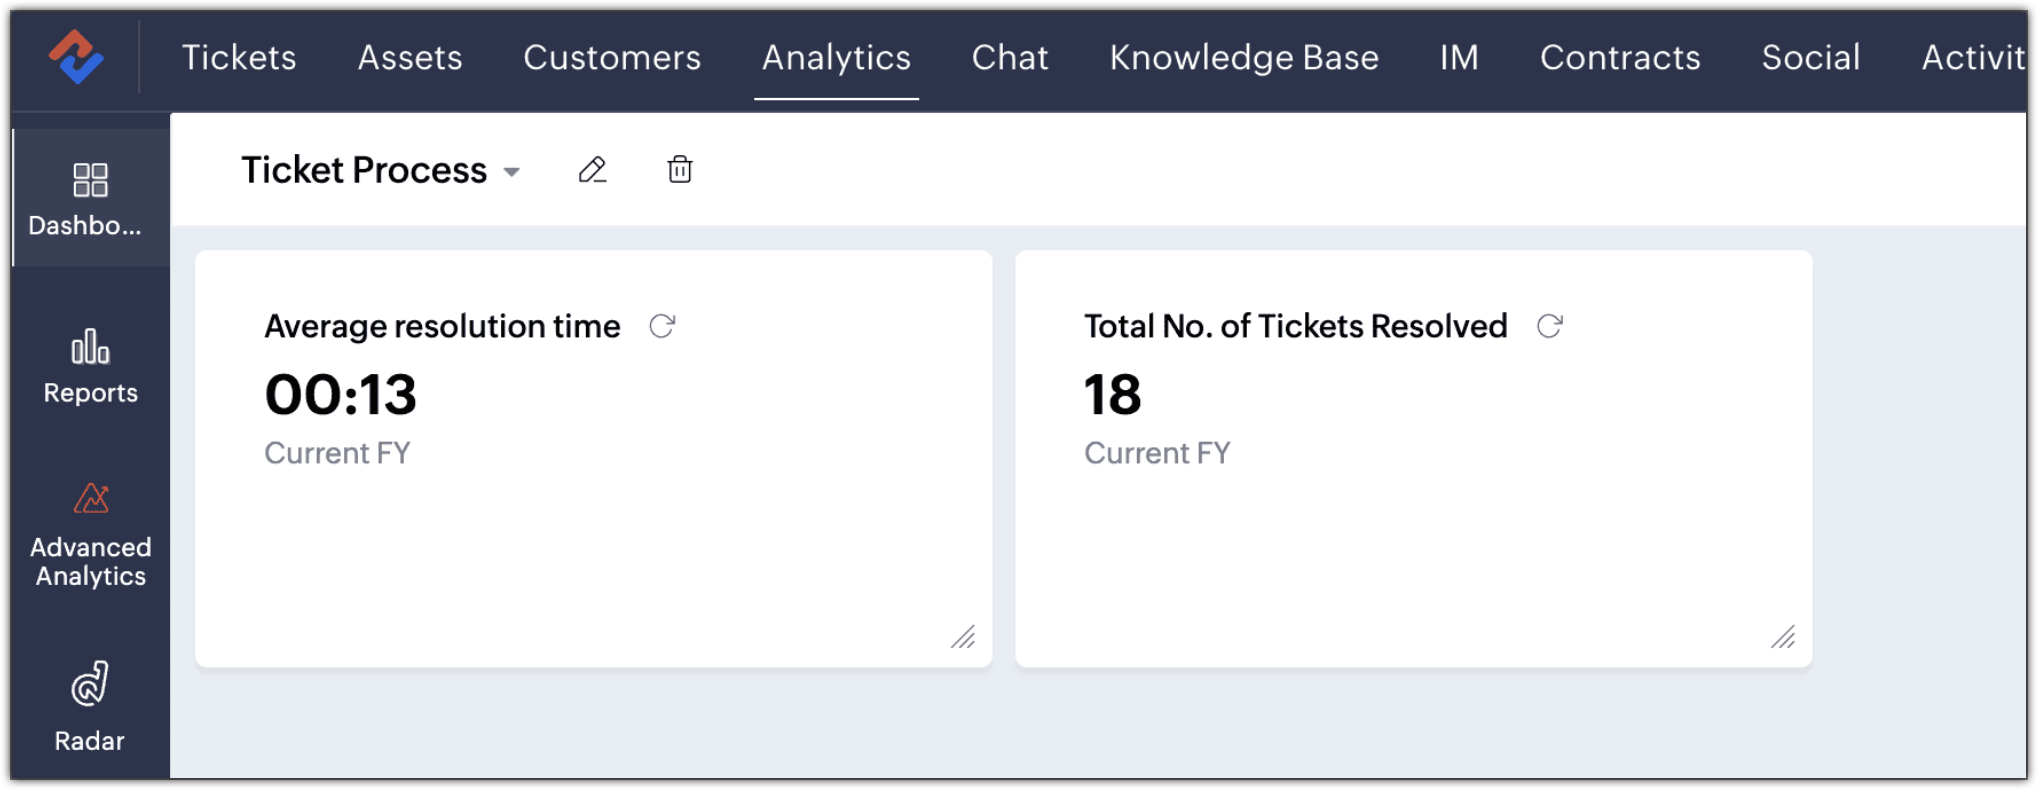This screenshot has width=2038, height=790.
Task: Select the Chat tab
Action: (1010, 58)
